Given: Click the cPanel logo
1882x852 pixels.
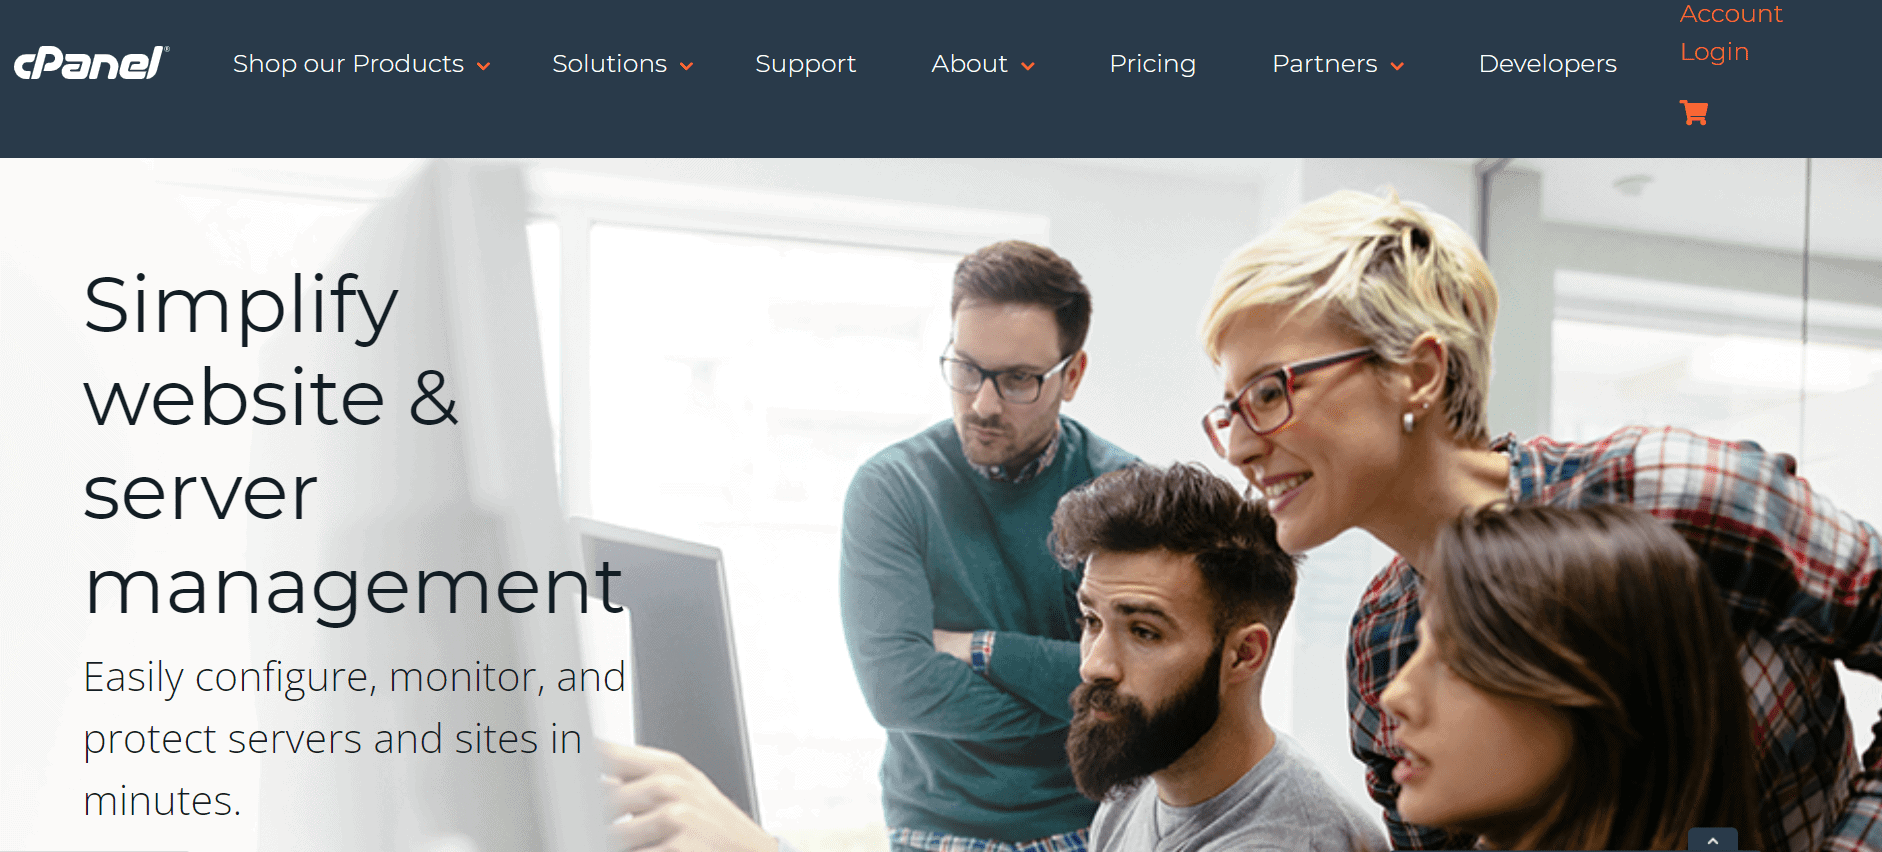Looking at the screenshot, I should (91, 63).
